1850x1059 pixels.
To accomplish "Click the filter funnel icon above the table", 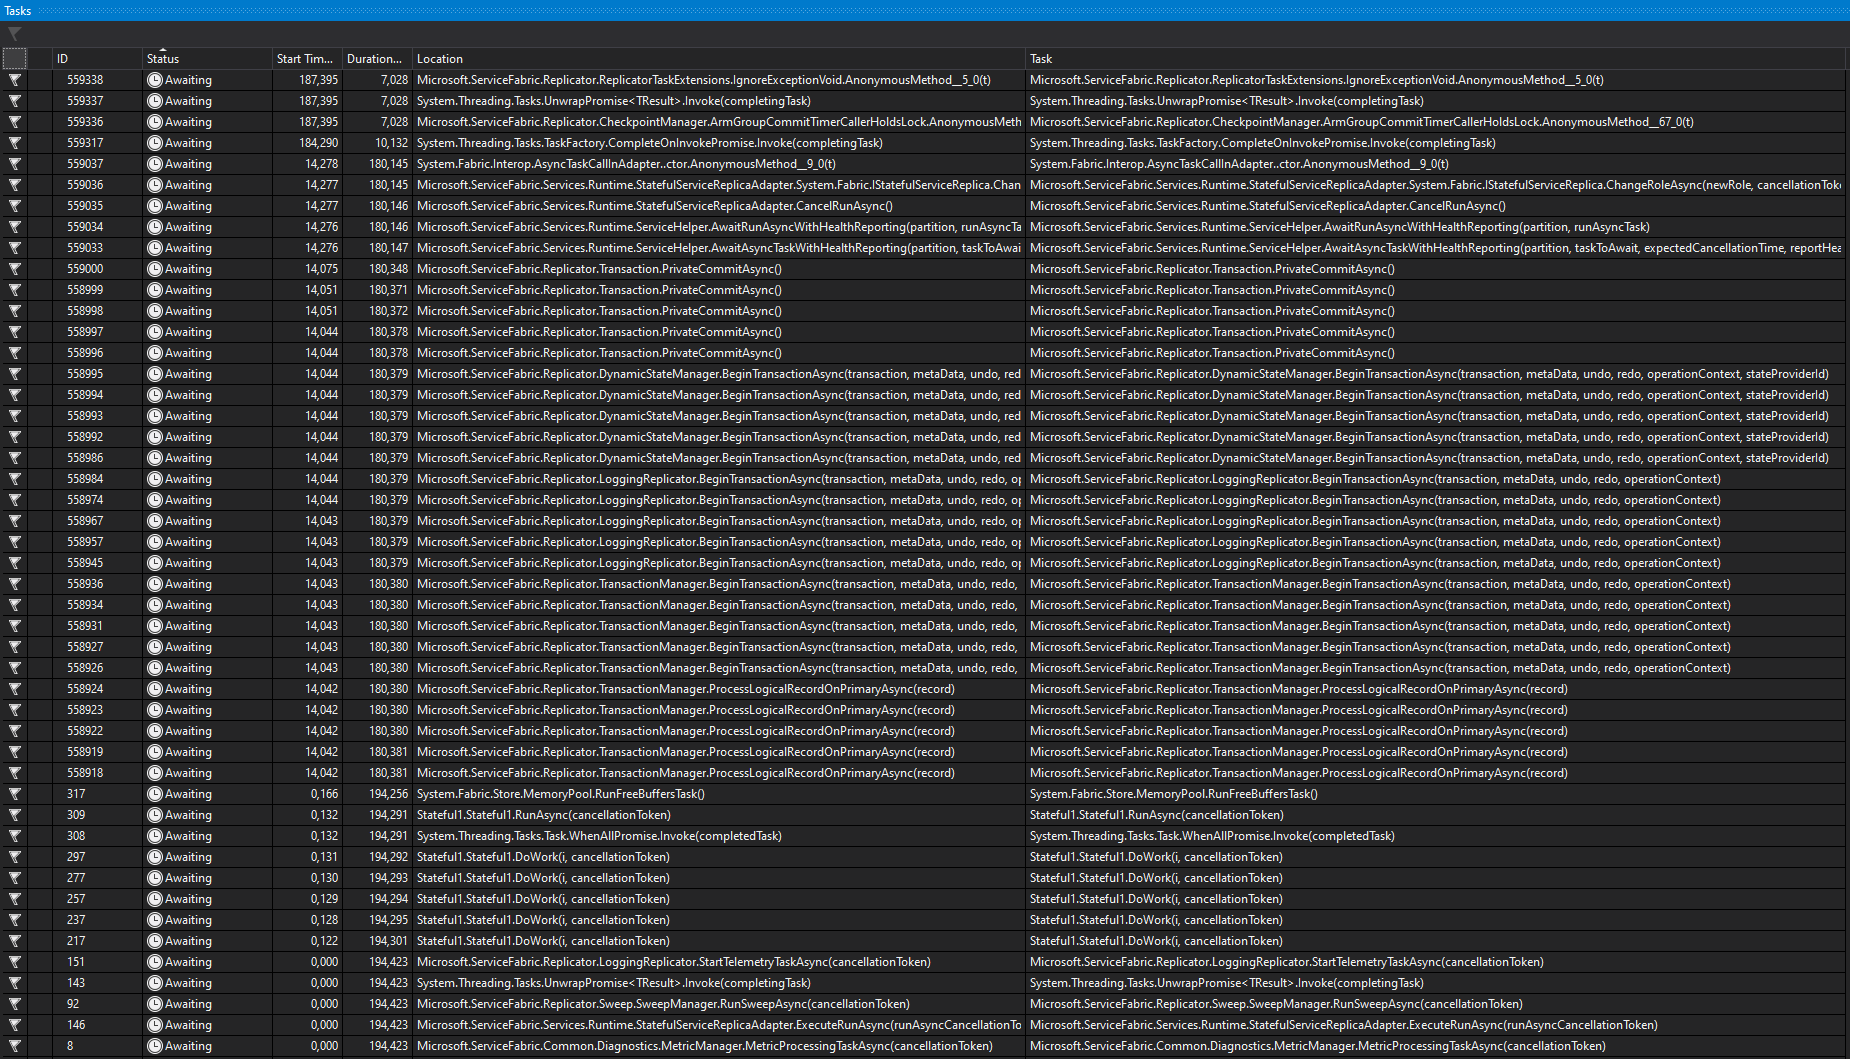I will point(15,34).
